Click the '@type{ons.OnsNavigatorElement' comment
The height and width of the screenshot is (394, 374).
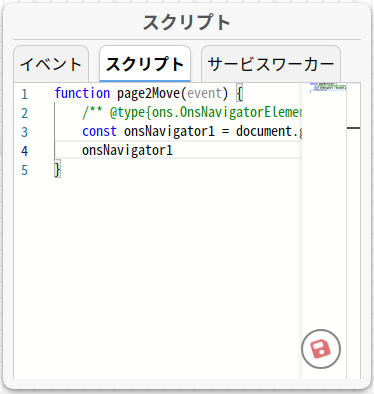(205, 113)
